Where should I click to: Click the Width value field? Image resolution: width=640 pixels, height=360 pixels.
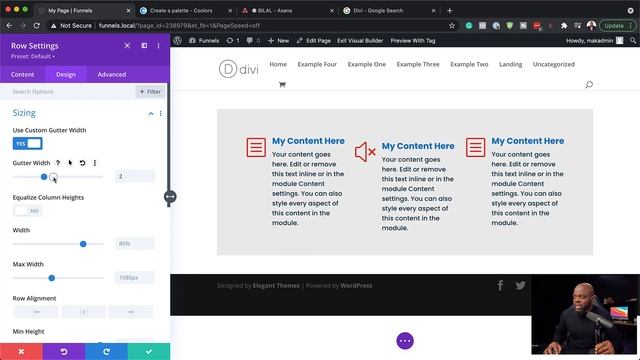pos(135,244)
